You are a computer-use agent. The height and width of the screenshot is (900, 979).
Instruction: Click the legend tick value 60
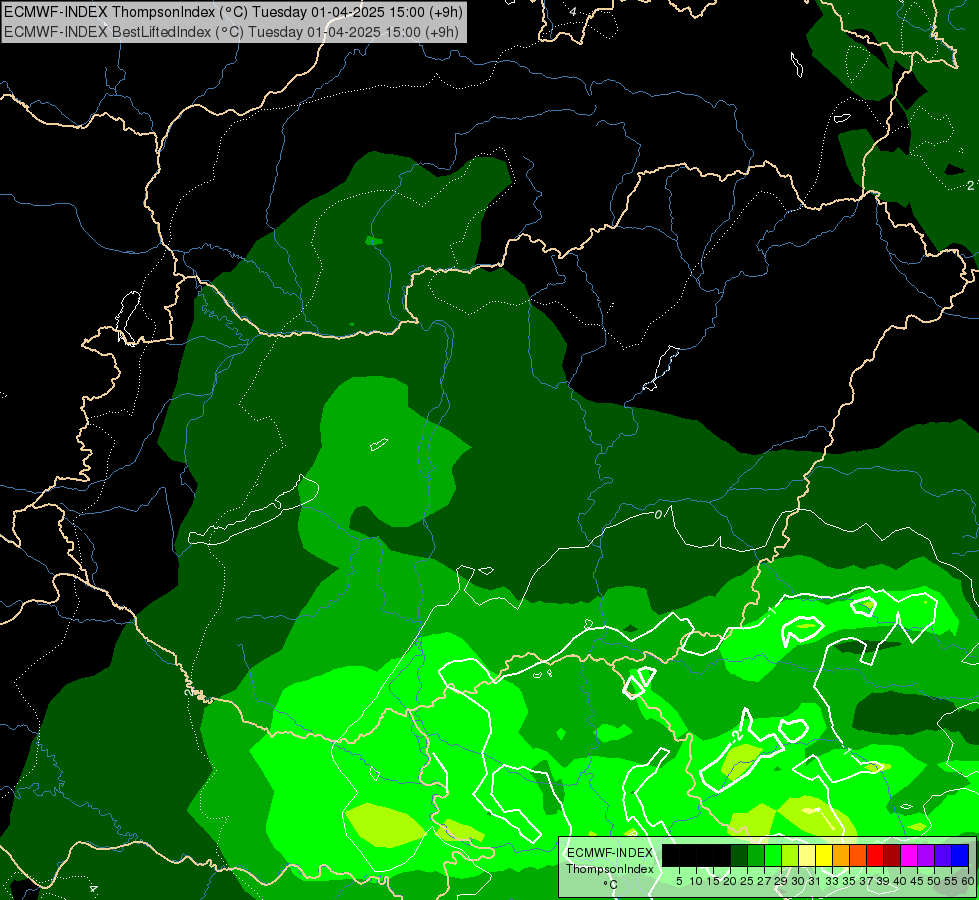point(968,881)
